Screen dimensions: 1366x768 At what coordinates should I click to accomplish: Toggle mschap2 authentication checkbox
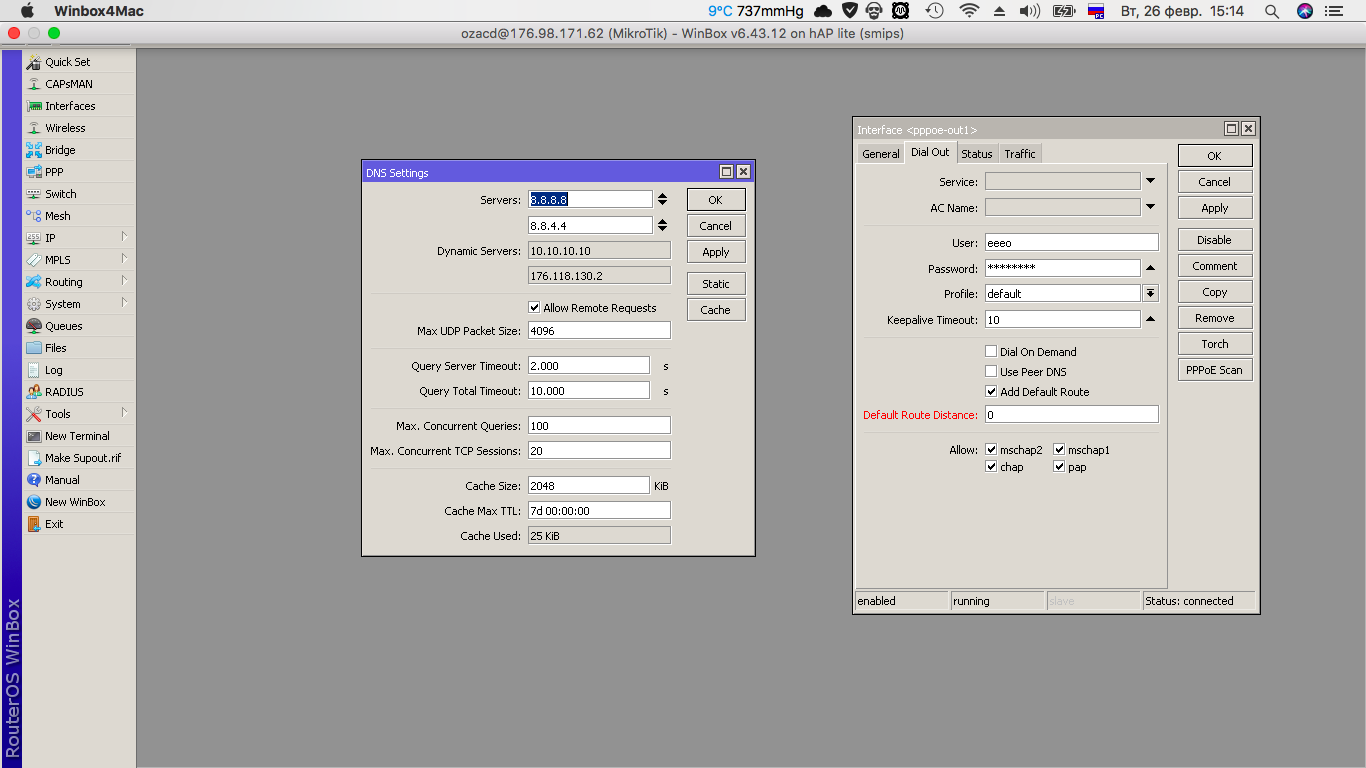point(991,450)
